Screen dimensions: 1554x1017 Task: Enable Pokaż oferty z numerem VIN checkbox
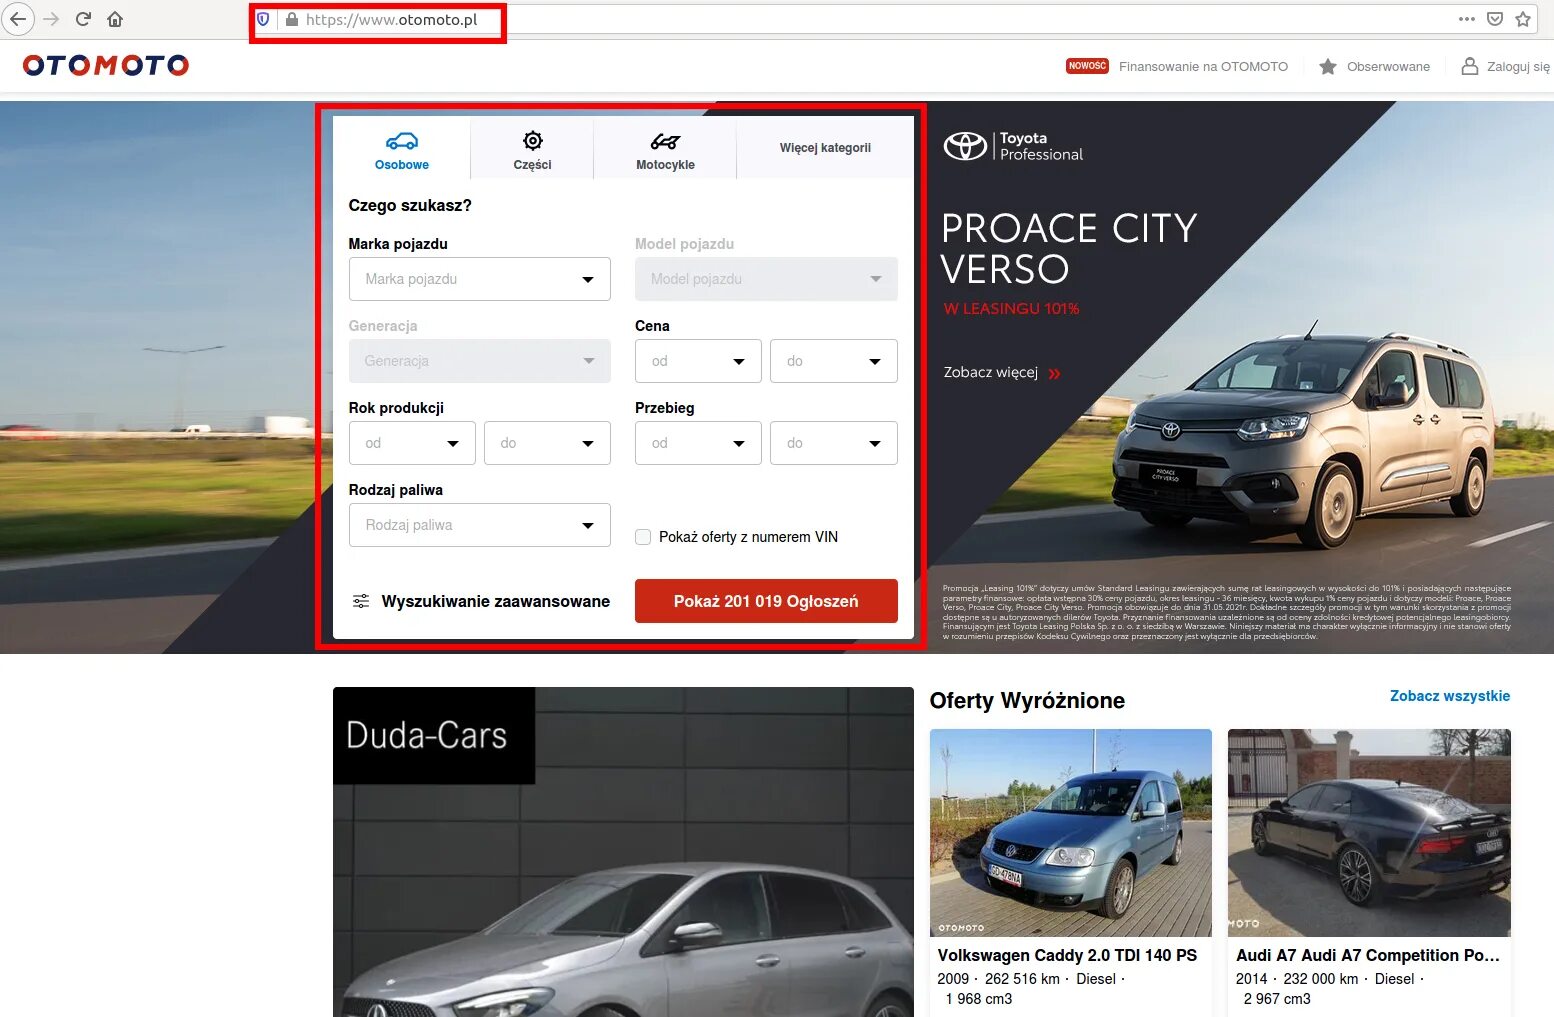coord(643,537)
